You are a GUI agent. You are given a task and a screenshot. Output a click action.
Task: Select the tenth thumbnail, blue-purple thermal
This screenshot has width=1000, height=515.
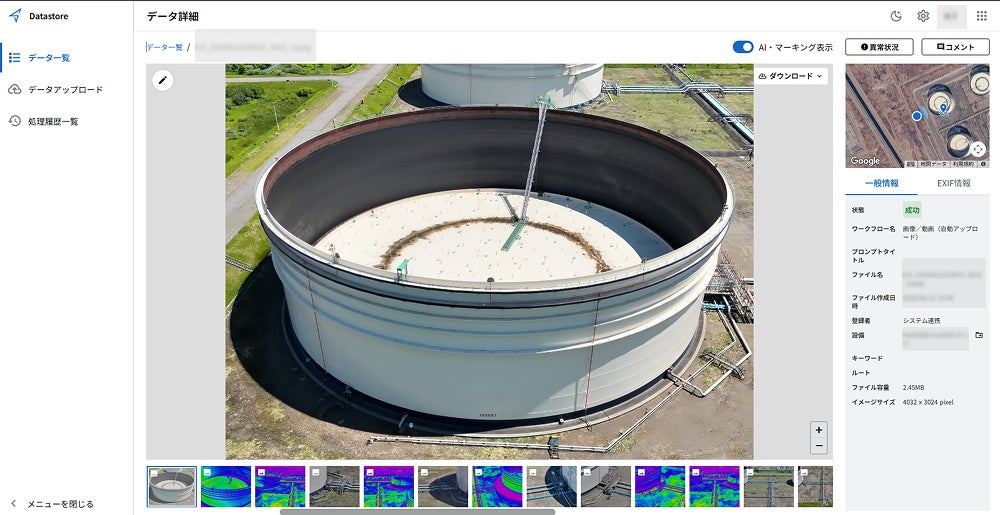(x=660, y=486)
